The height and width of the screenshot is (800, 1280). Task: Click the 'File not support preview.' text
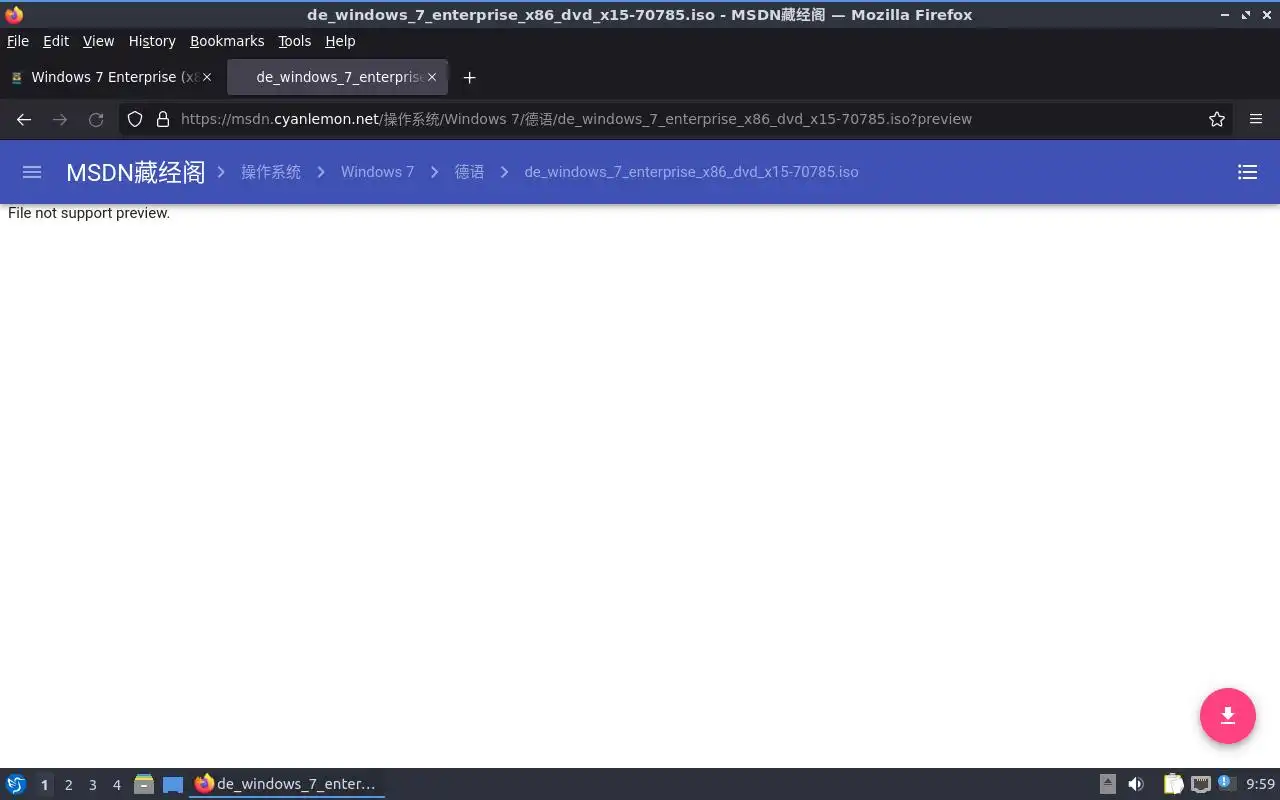(x=89, y=213)
